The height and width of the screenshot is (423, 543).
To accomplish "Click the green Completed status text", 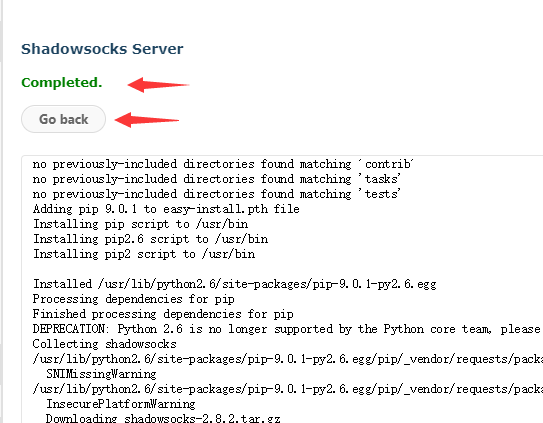I will pos(62,82).
